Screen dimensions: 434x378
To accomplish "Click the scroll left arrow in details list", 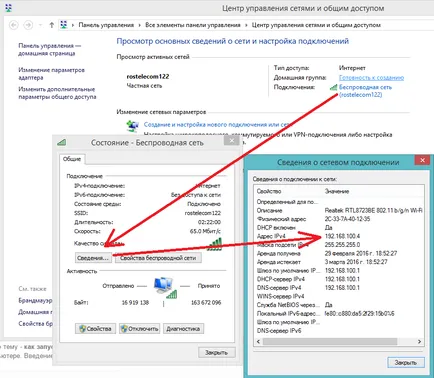I will point(258,342).
